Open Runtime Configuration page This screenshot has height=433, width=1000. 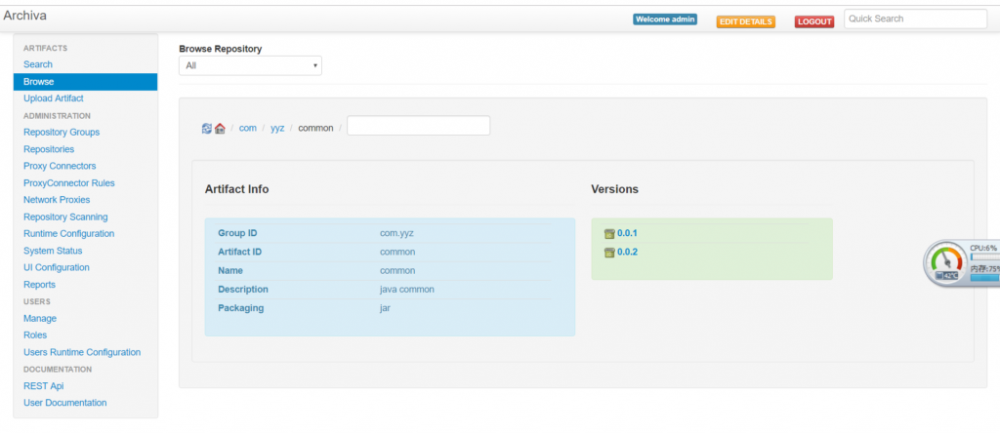[x=69, y=233]
